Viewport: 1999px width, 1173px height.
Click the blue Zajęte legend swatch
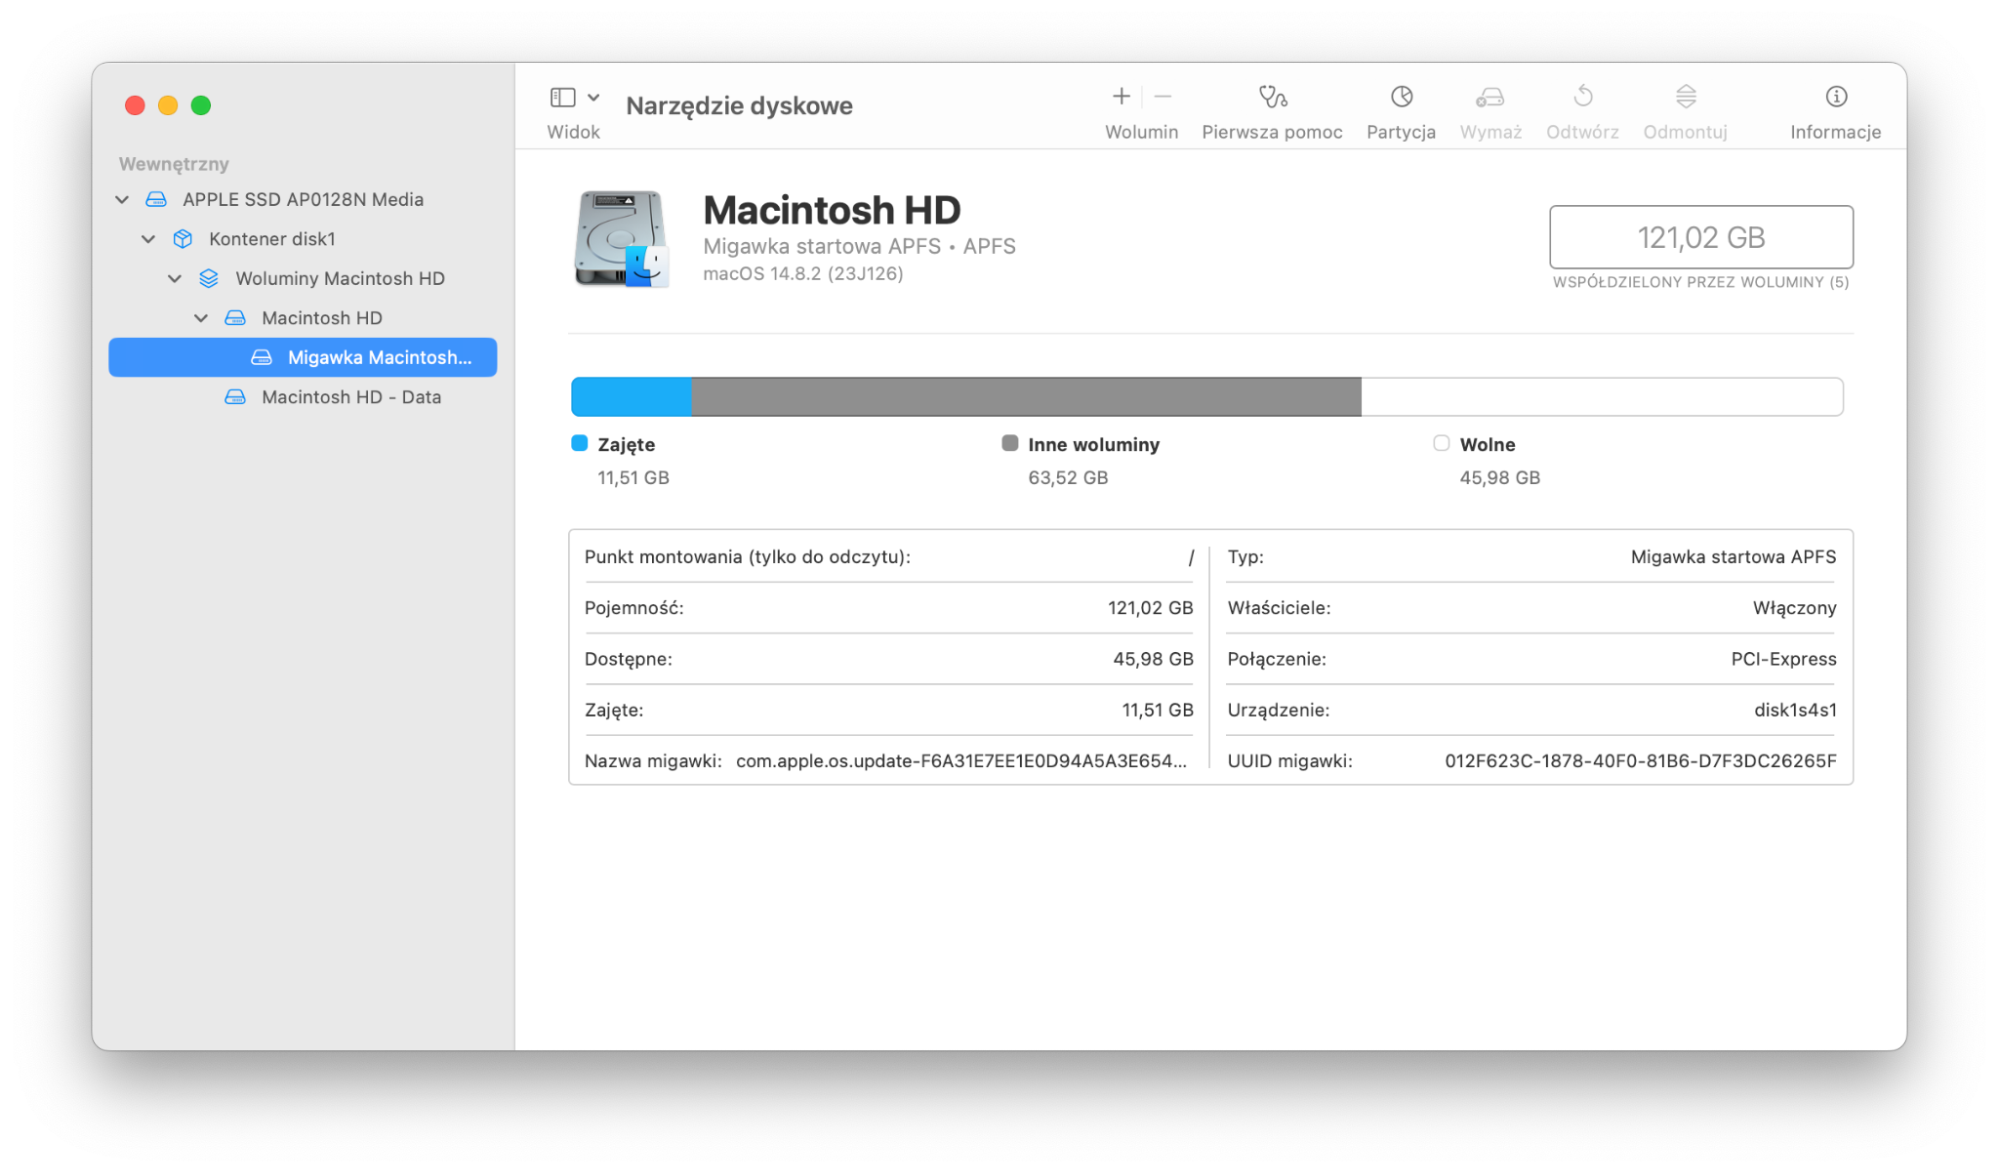[x=579, y=443]
